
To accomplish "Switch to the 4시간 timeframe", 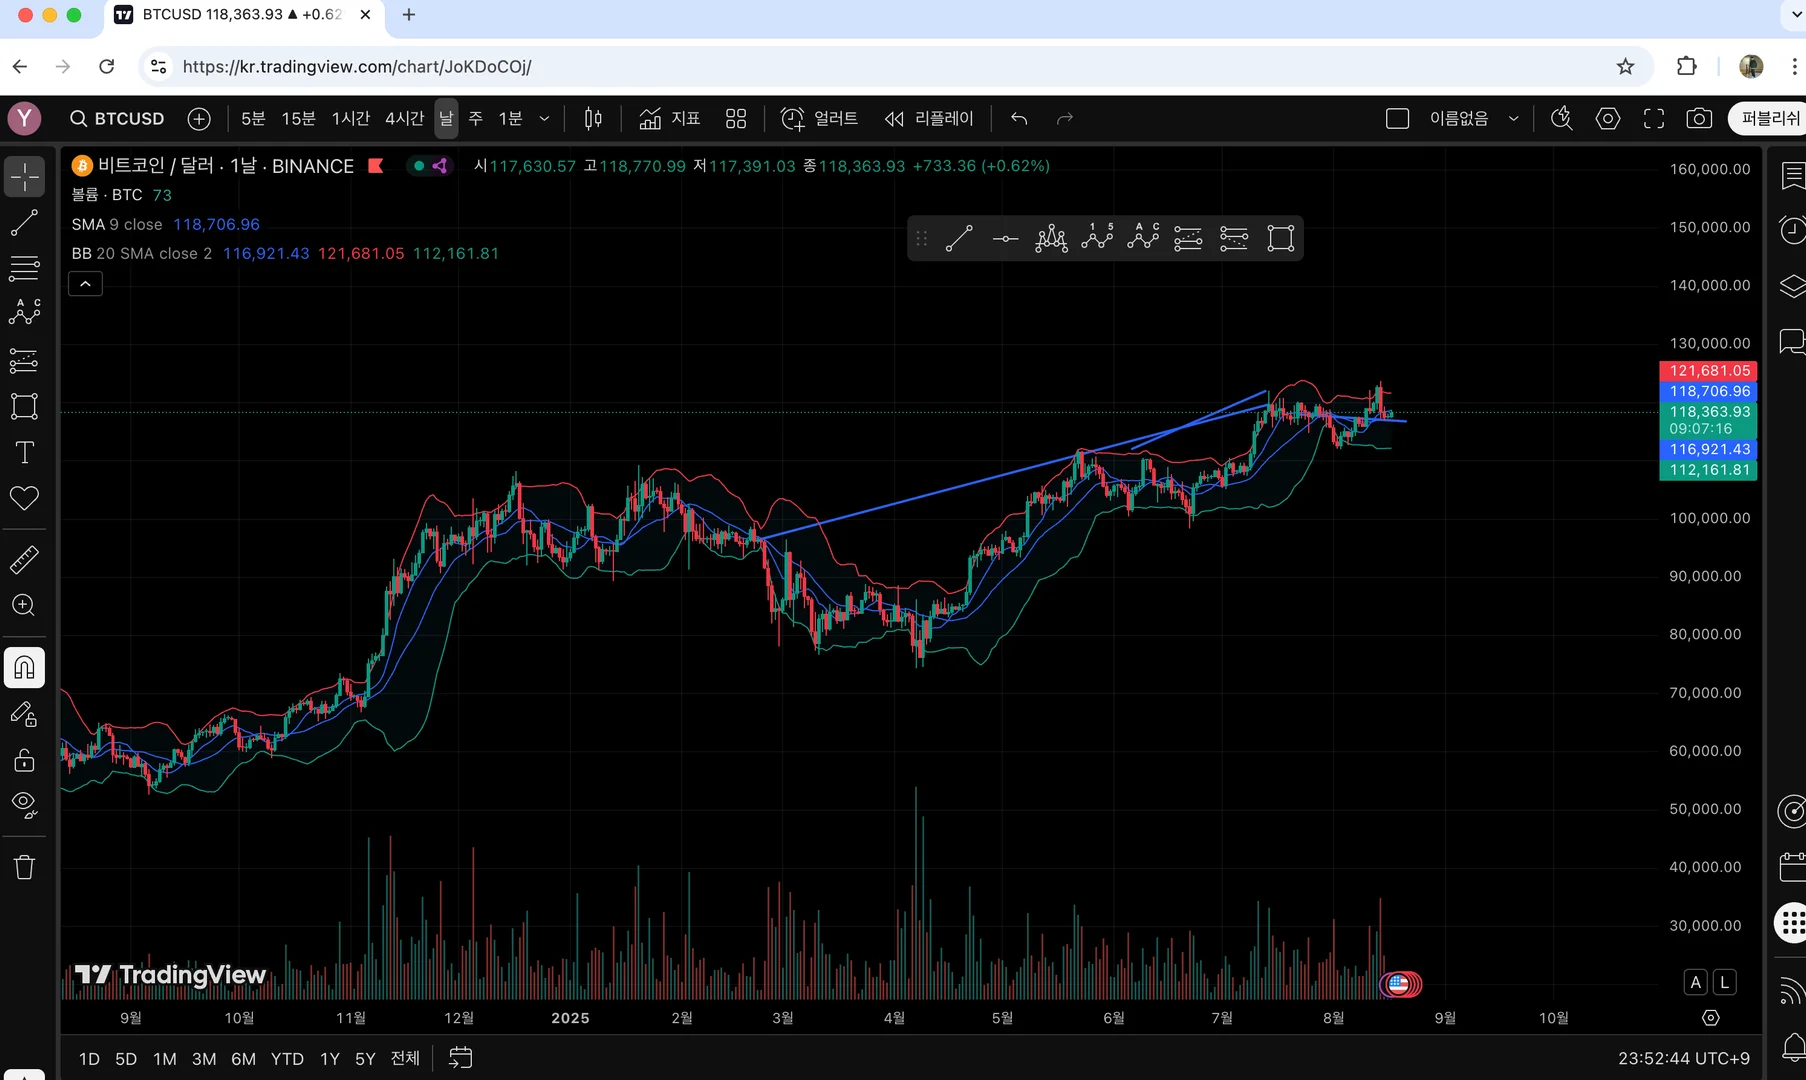I will coord(405,119).
